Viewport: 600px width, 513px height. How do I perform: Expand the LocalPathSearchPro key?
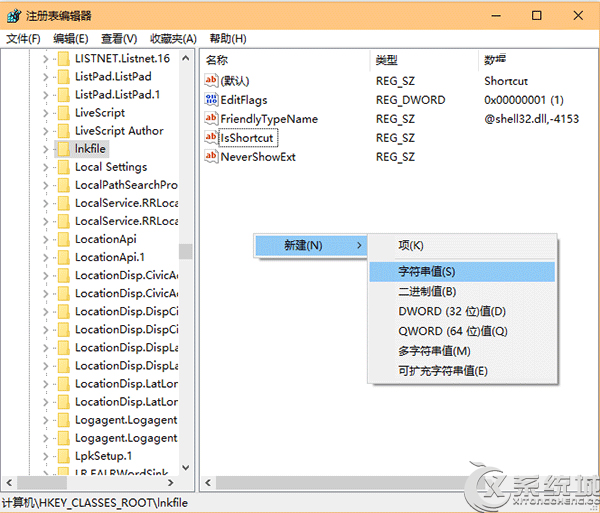tap(46, 186)
